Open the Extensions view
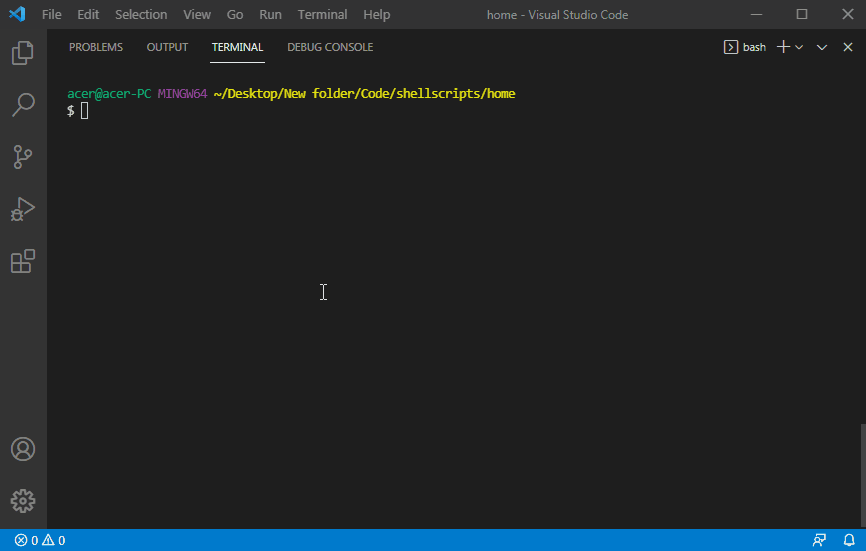Screen dimensions: 866x551 point(23,261)
